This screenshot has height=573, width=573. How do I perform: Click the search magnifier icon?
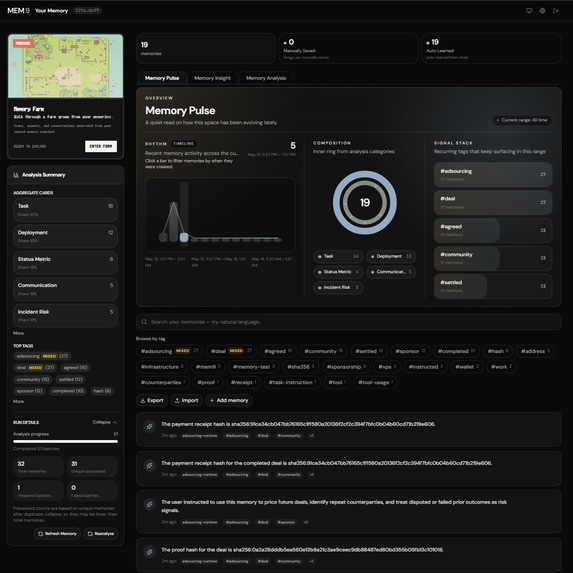144,322
